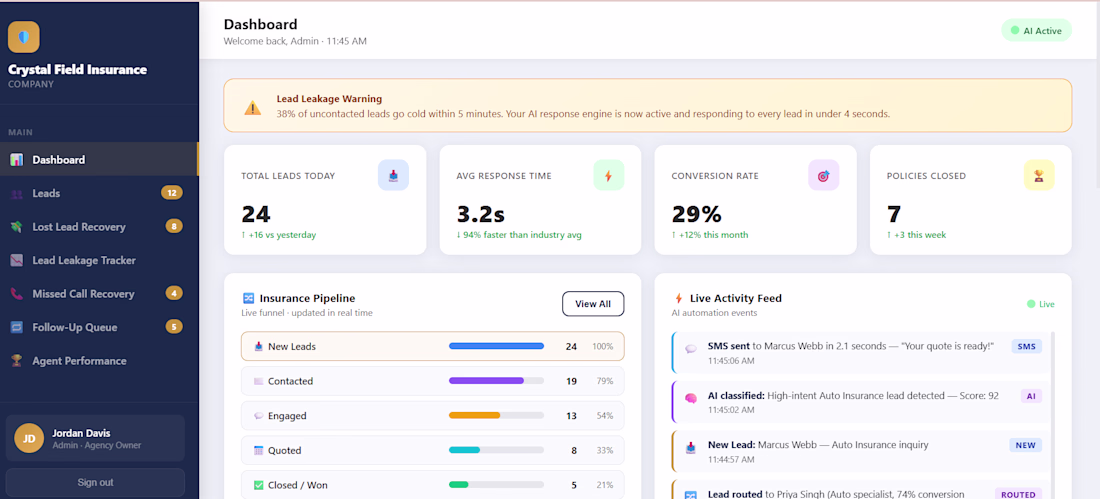
Task: Select the New Leads pipeline row
Action: [433, 346]
